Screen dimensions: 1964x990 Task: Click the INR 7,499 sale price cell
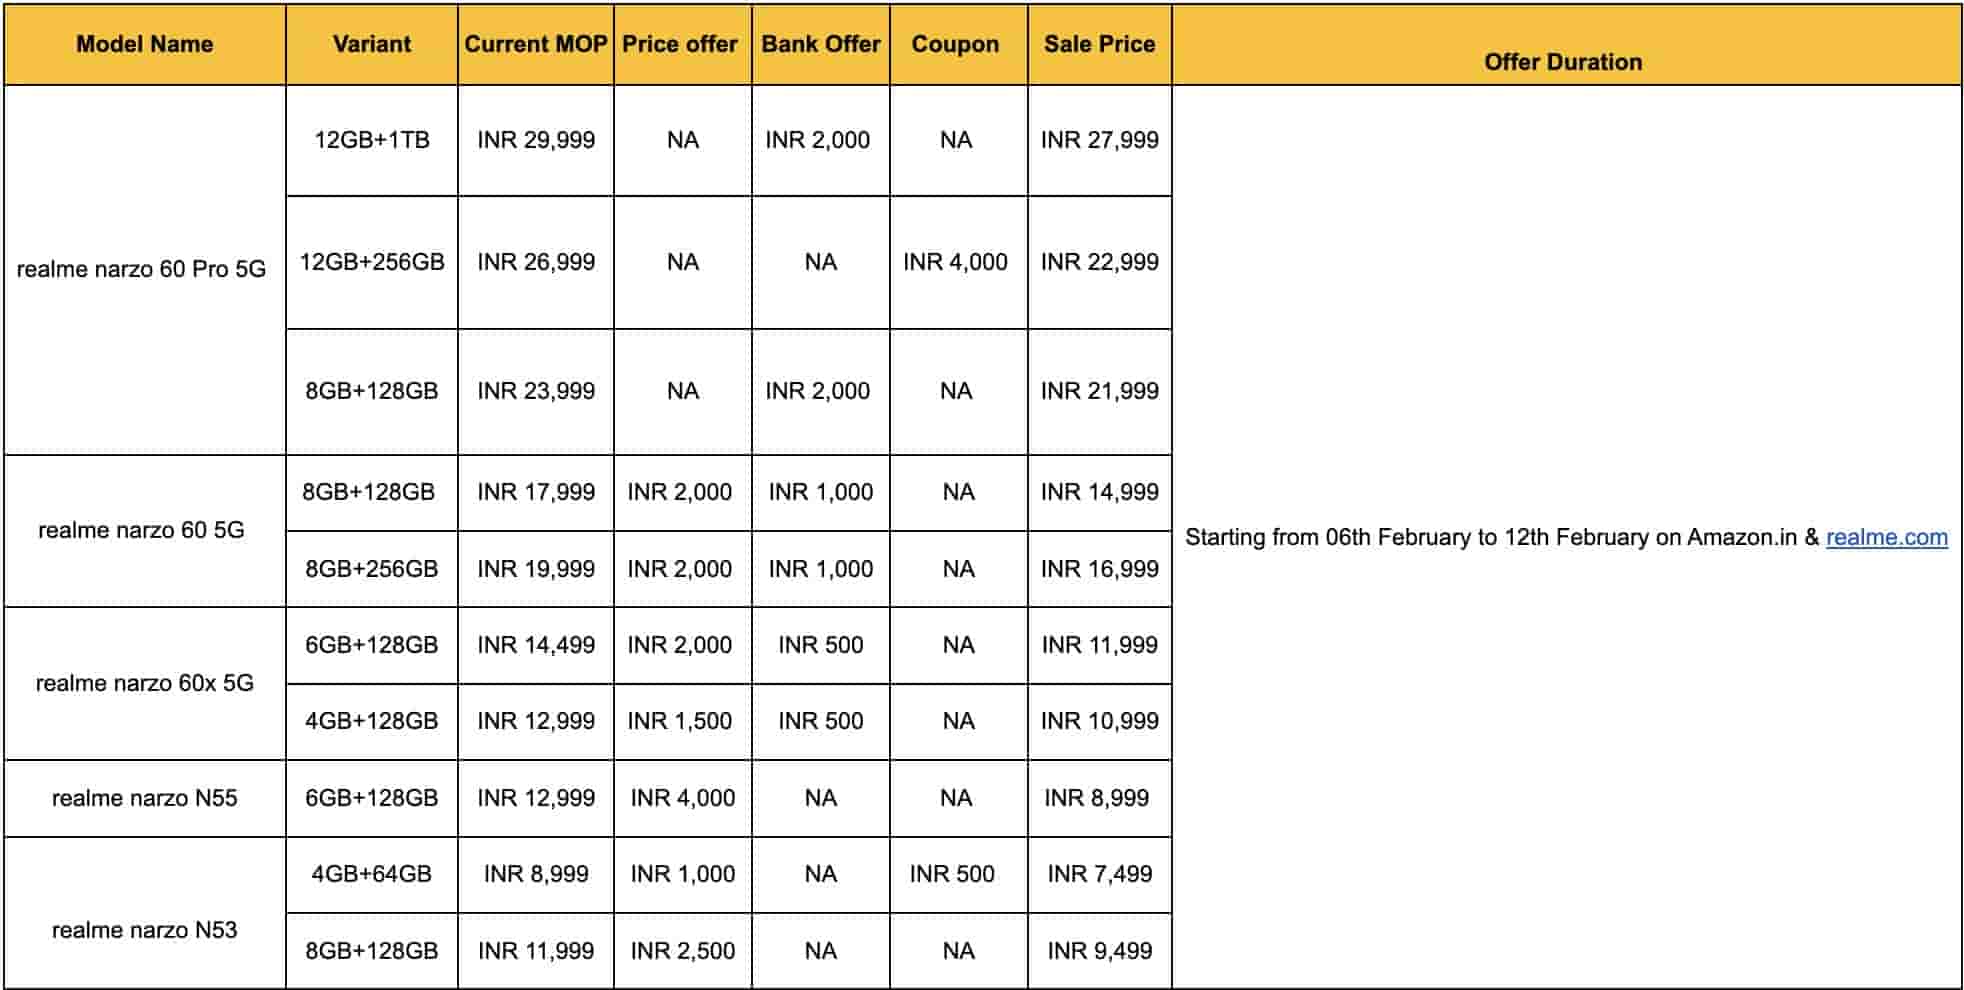click(1099, 874)
